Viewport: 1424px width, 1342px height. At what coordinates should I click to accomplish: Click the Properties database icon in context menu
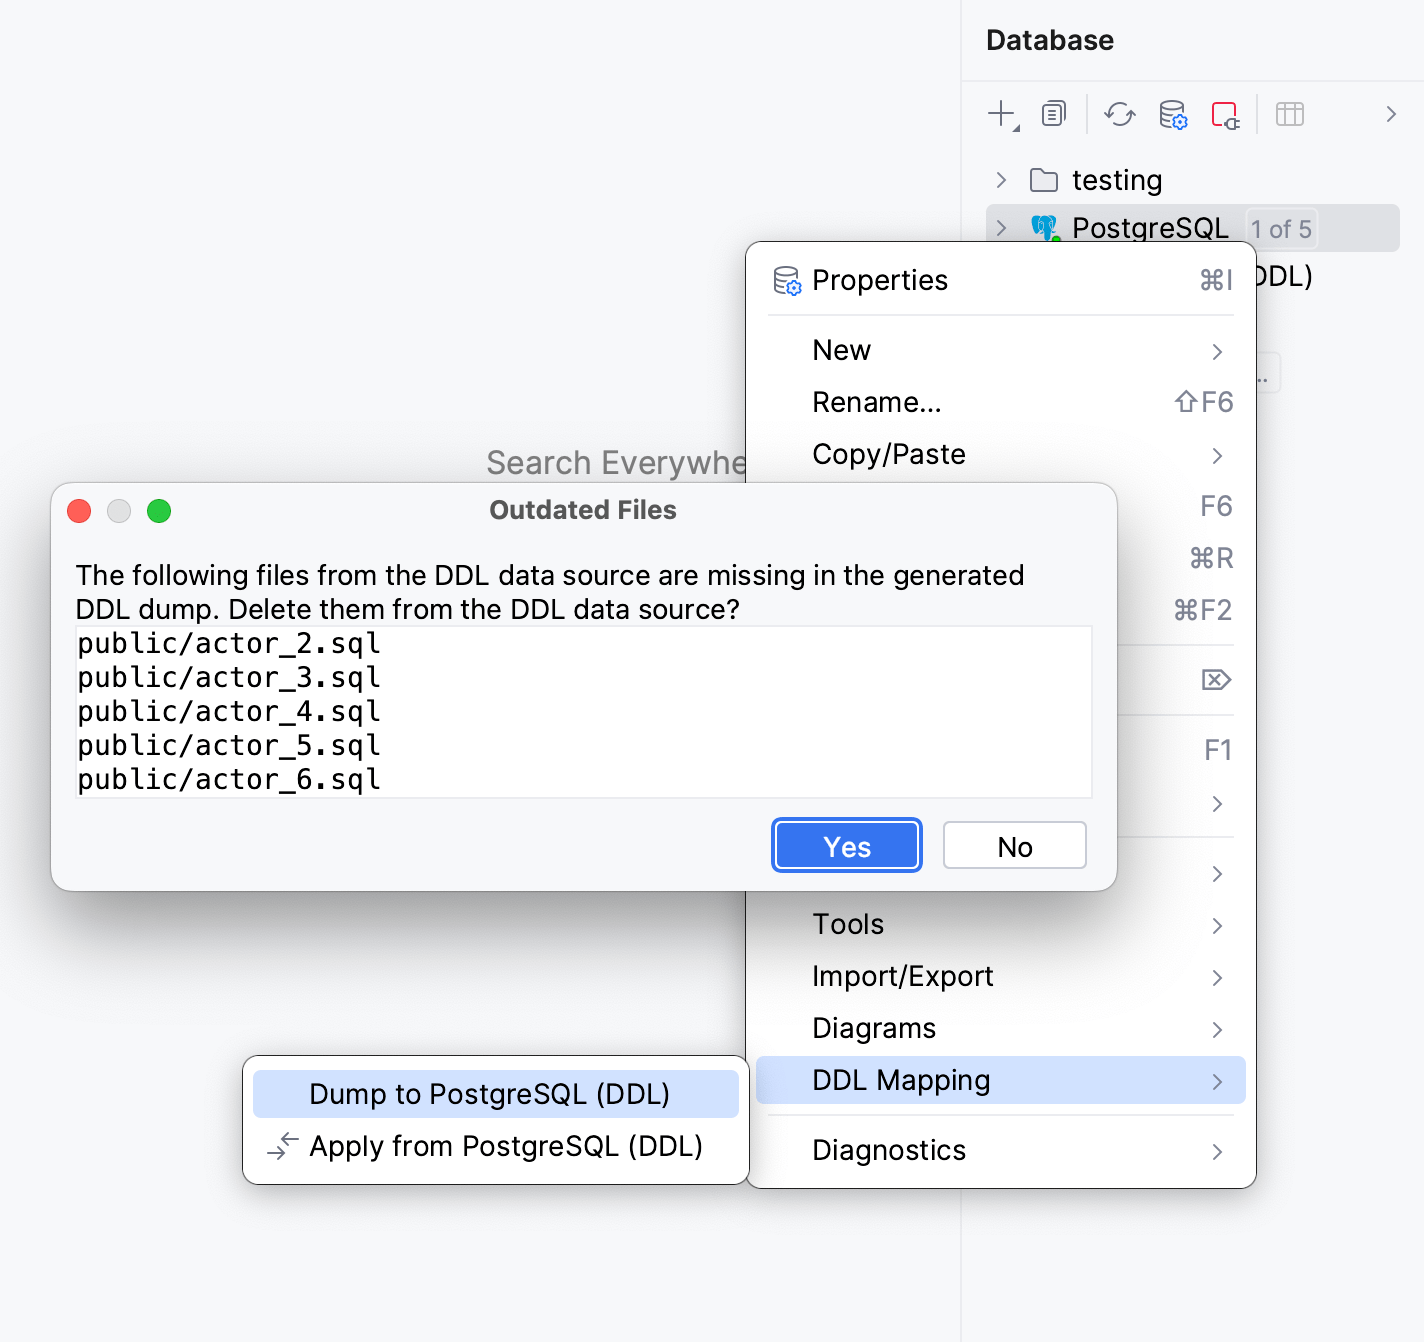pos(789,281)
